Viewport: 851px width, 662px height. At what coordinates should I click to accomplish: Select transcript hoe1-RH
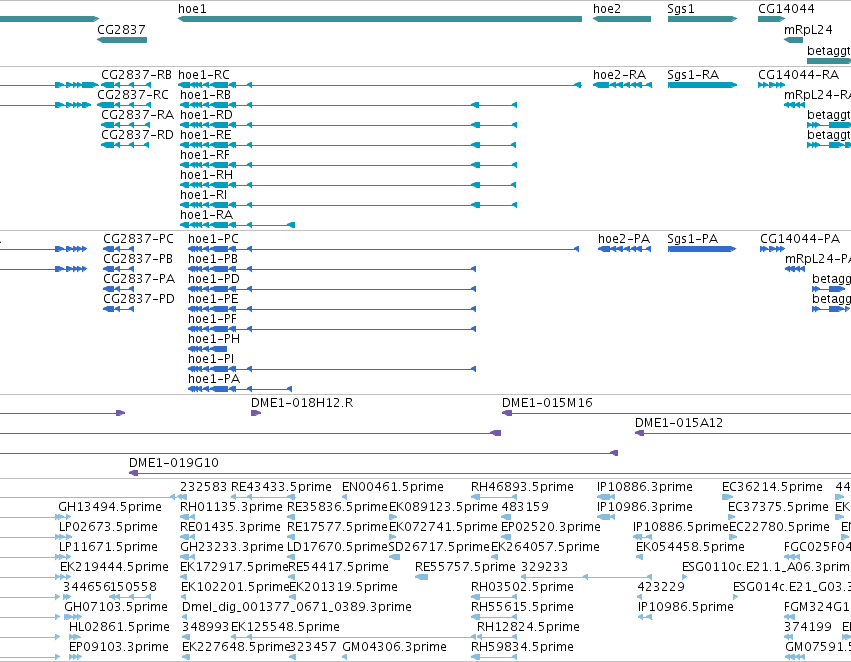(206, 175)
